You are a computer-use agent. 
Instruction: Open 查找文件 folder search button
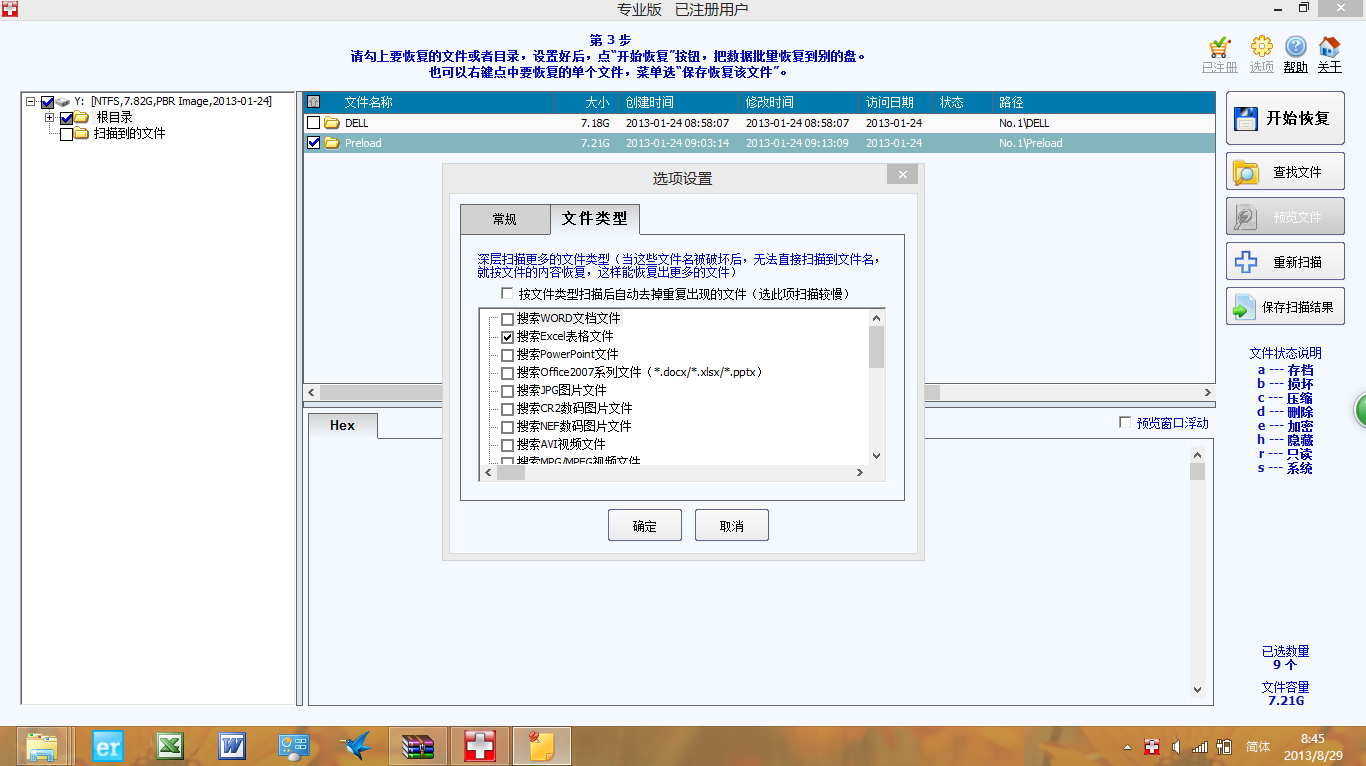pos(1285,172)
